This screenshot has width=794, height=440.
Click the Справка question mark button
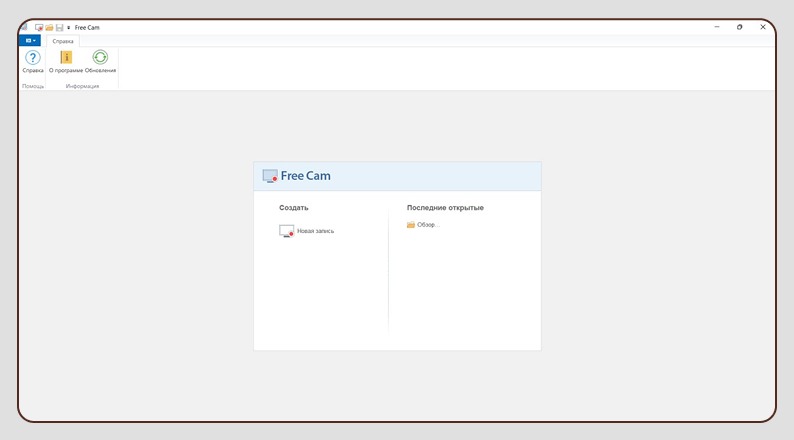[33, 62]
